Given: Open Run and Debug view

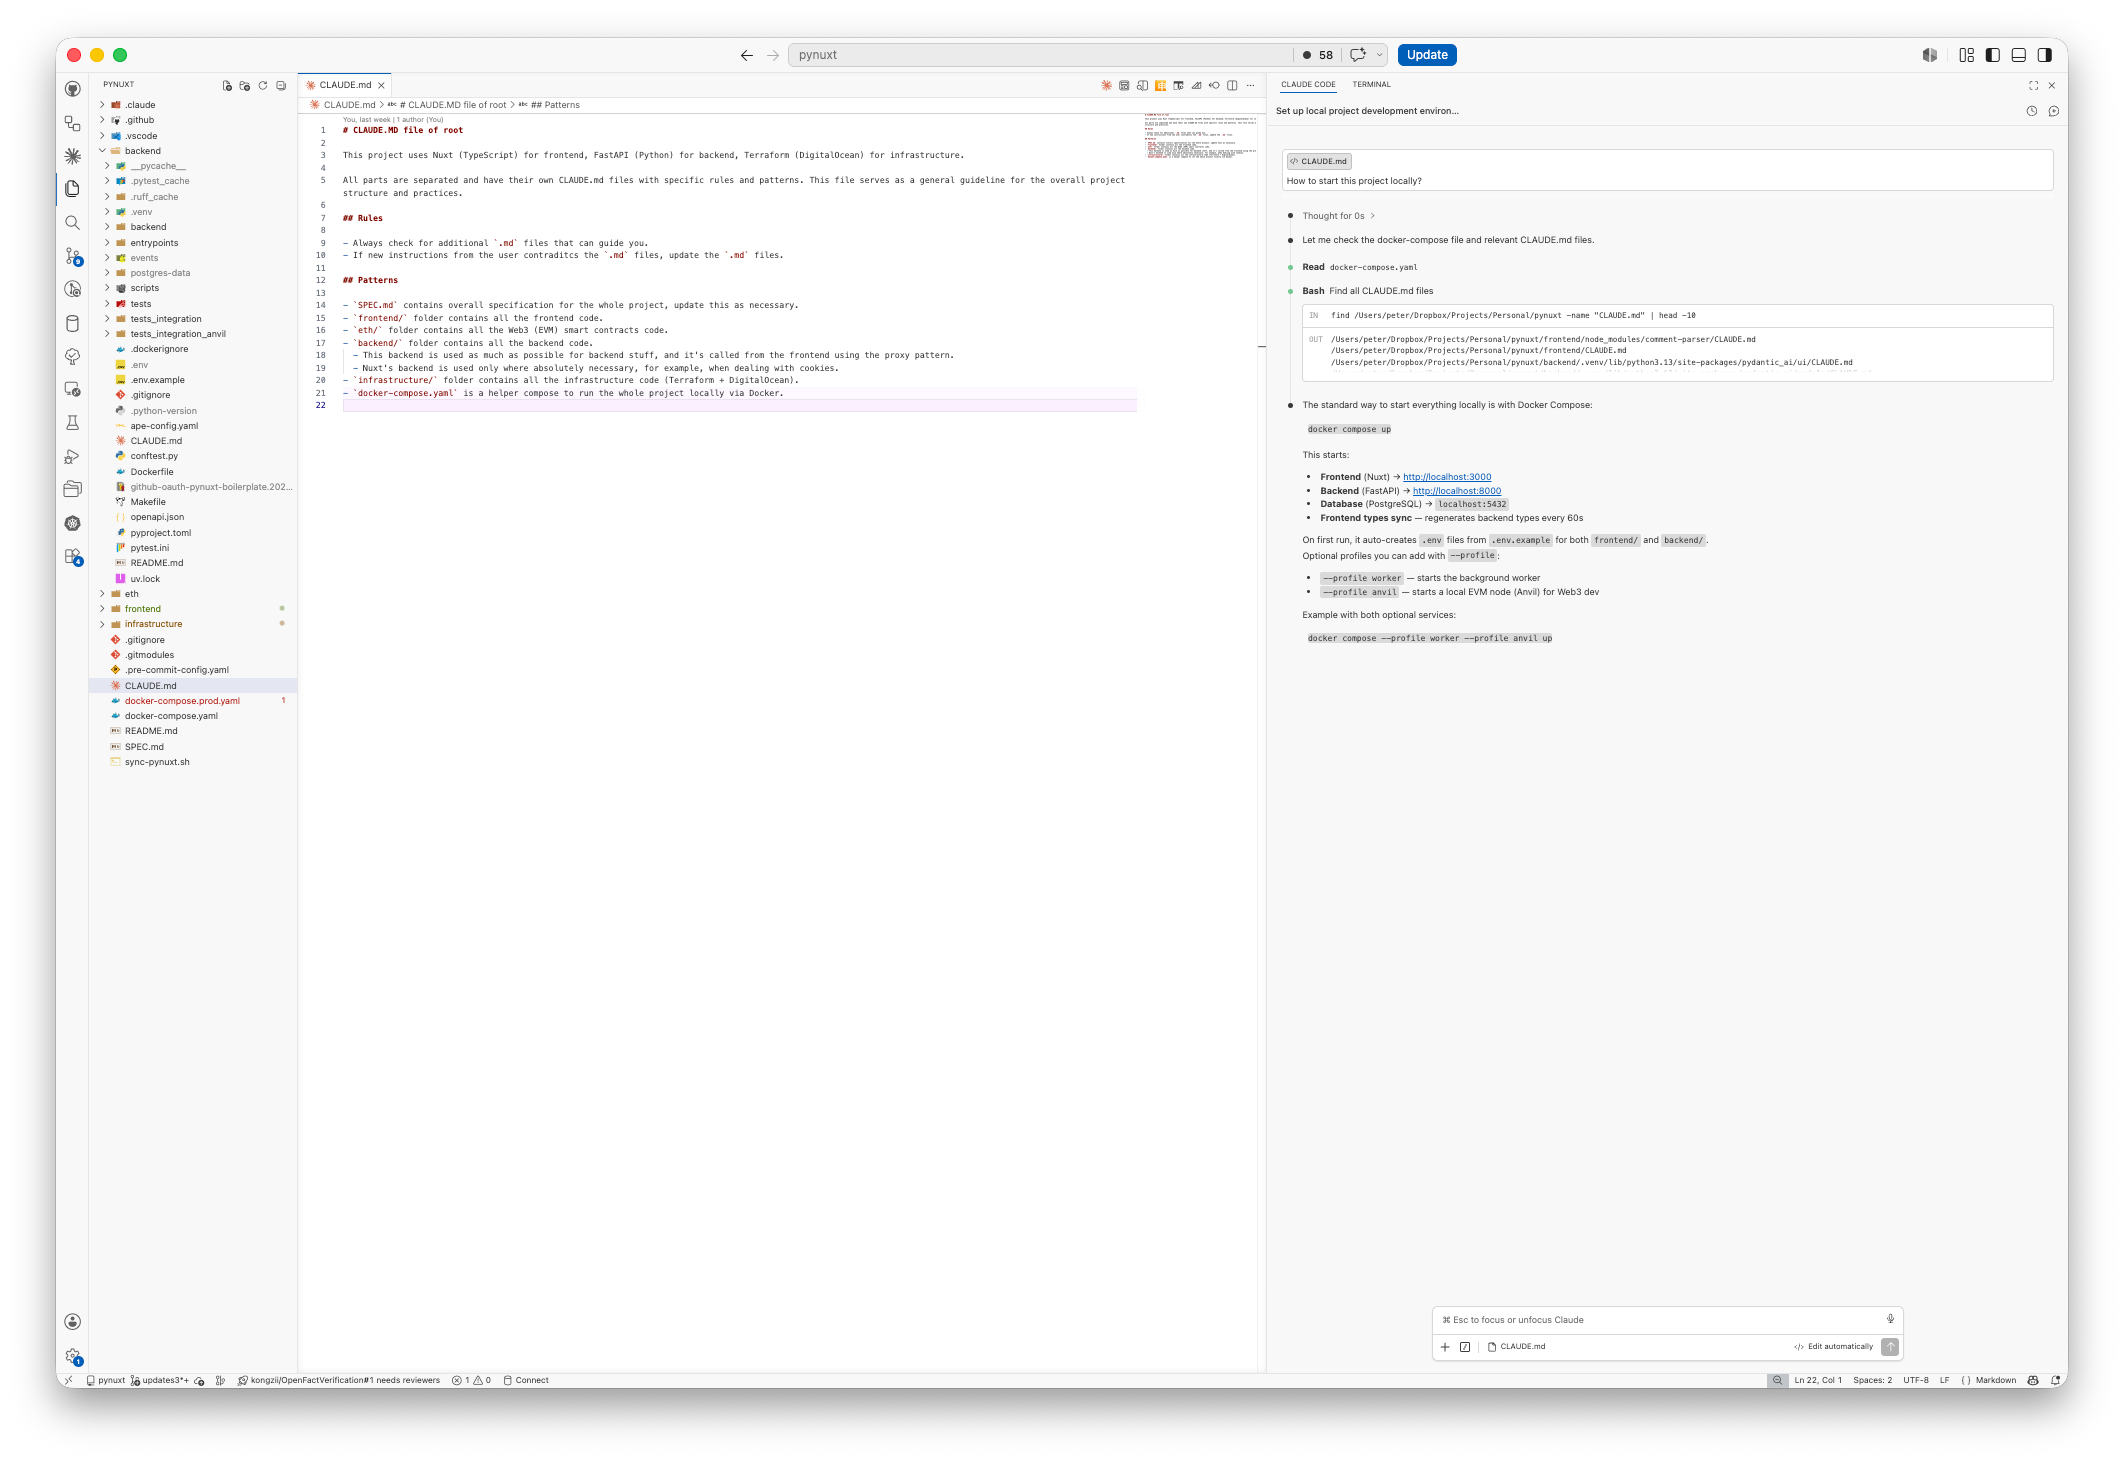Looking at the screenshot, I should point(73,457).
